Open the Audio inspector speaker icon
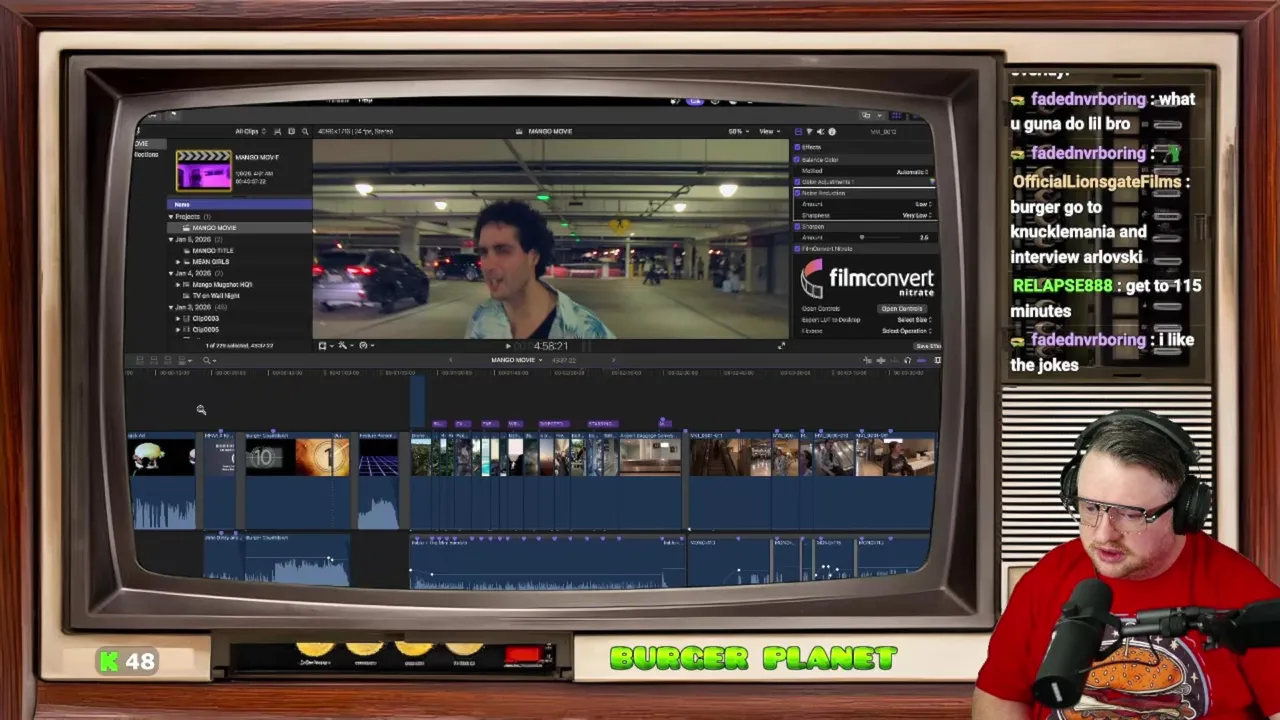This screenshot has width=1280, height=720. point(820,131)
